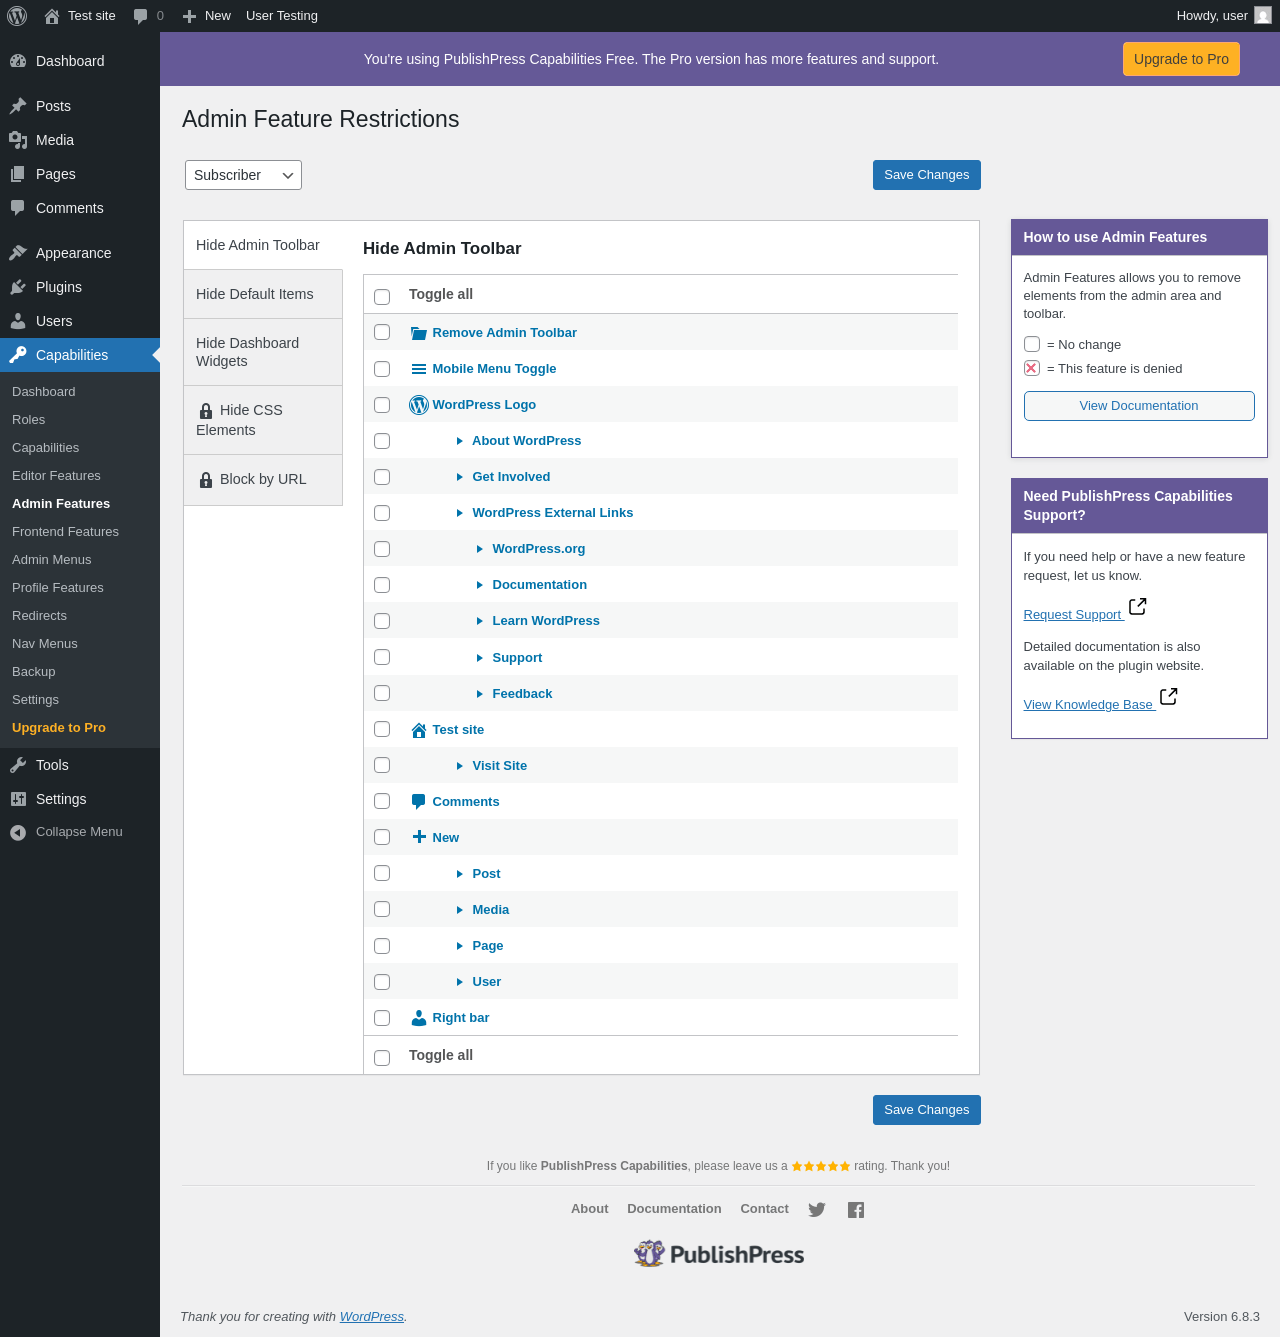Click the external link icon beside Request Support
The width and height of the screenshot is (1280, 1337).
[x=1137, y=607]
